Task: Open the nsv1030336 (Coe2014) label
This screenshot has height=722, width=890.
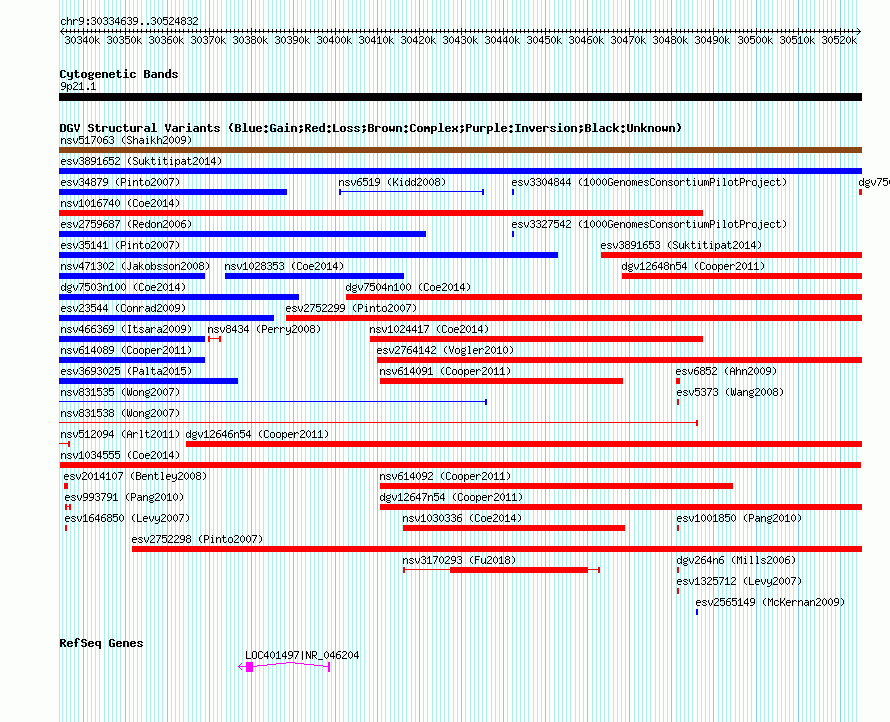Action: point(462,518)
